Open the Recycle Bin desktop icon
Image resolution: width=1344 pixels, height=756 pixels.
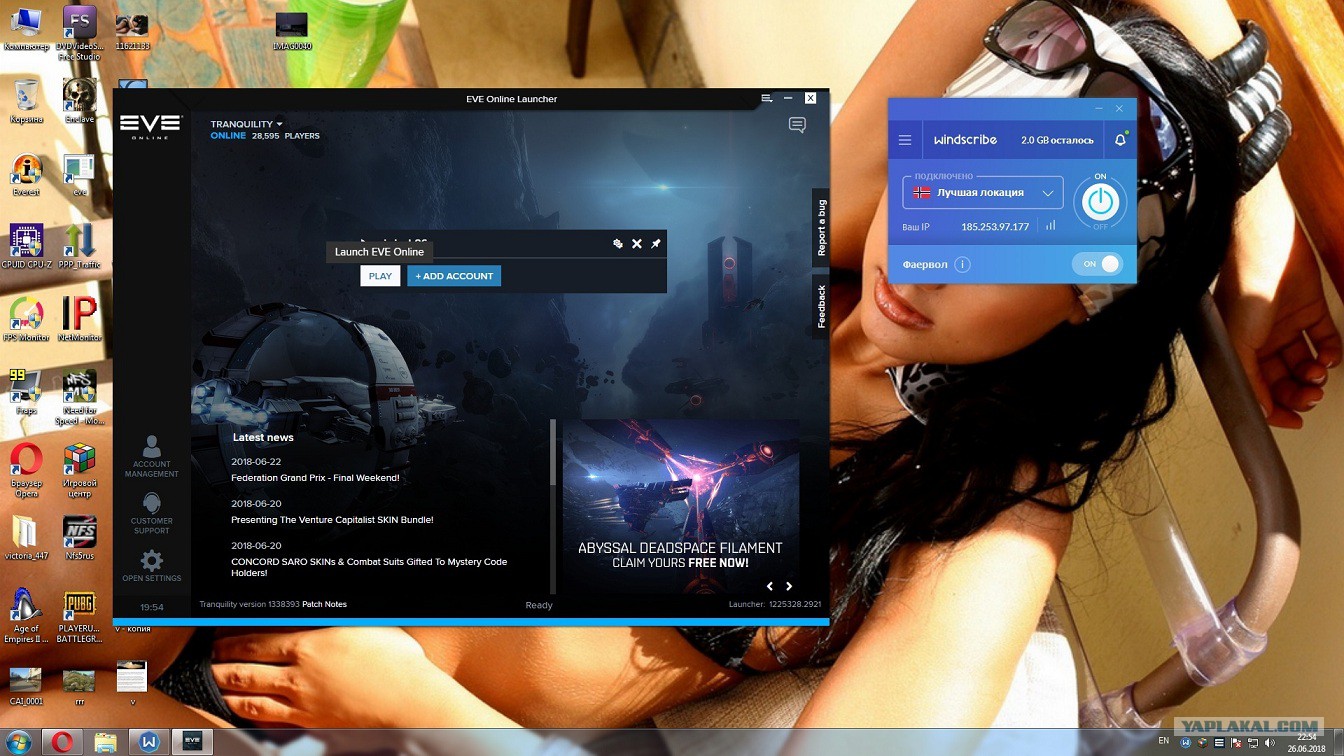pos(27,102)
